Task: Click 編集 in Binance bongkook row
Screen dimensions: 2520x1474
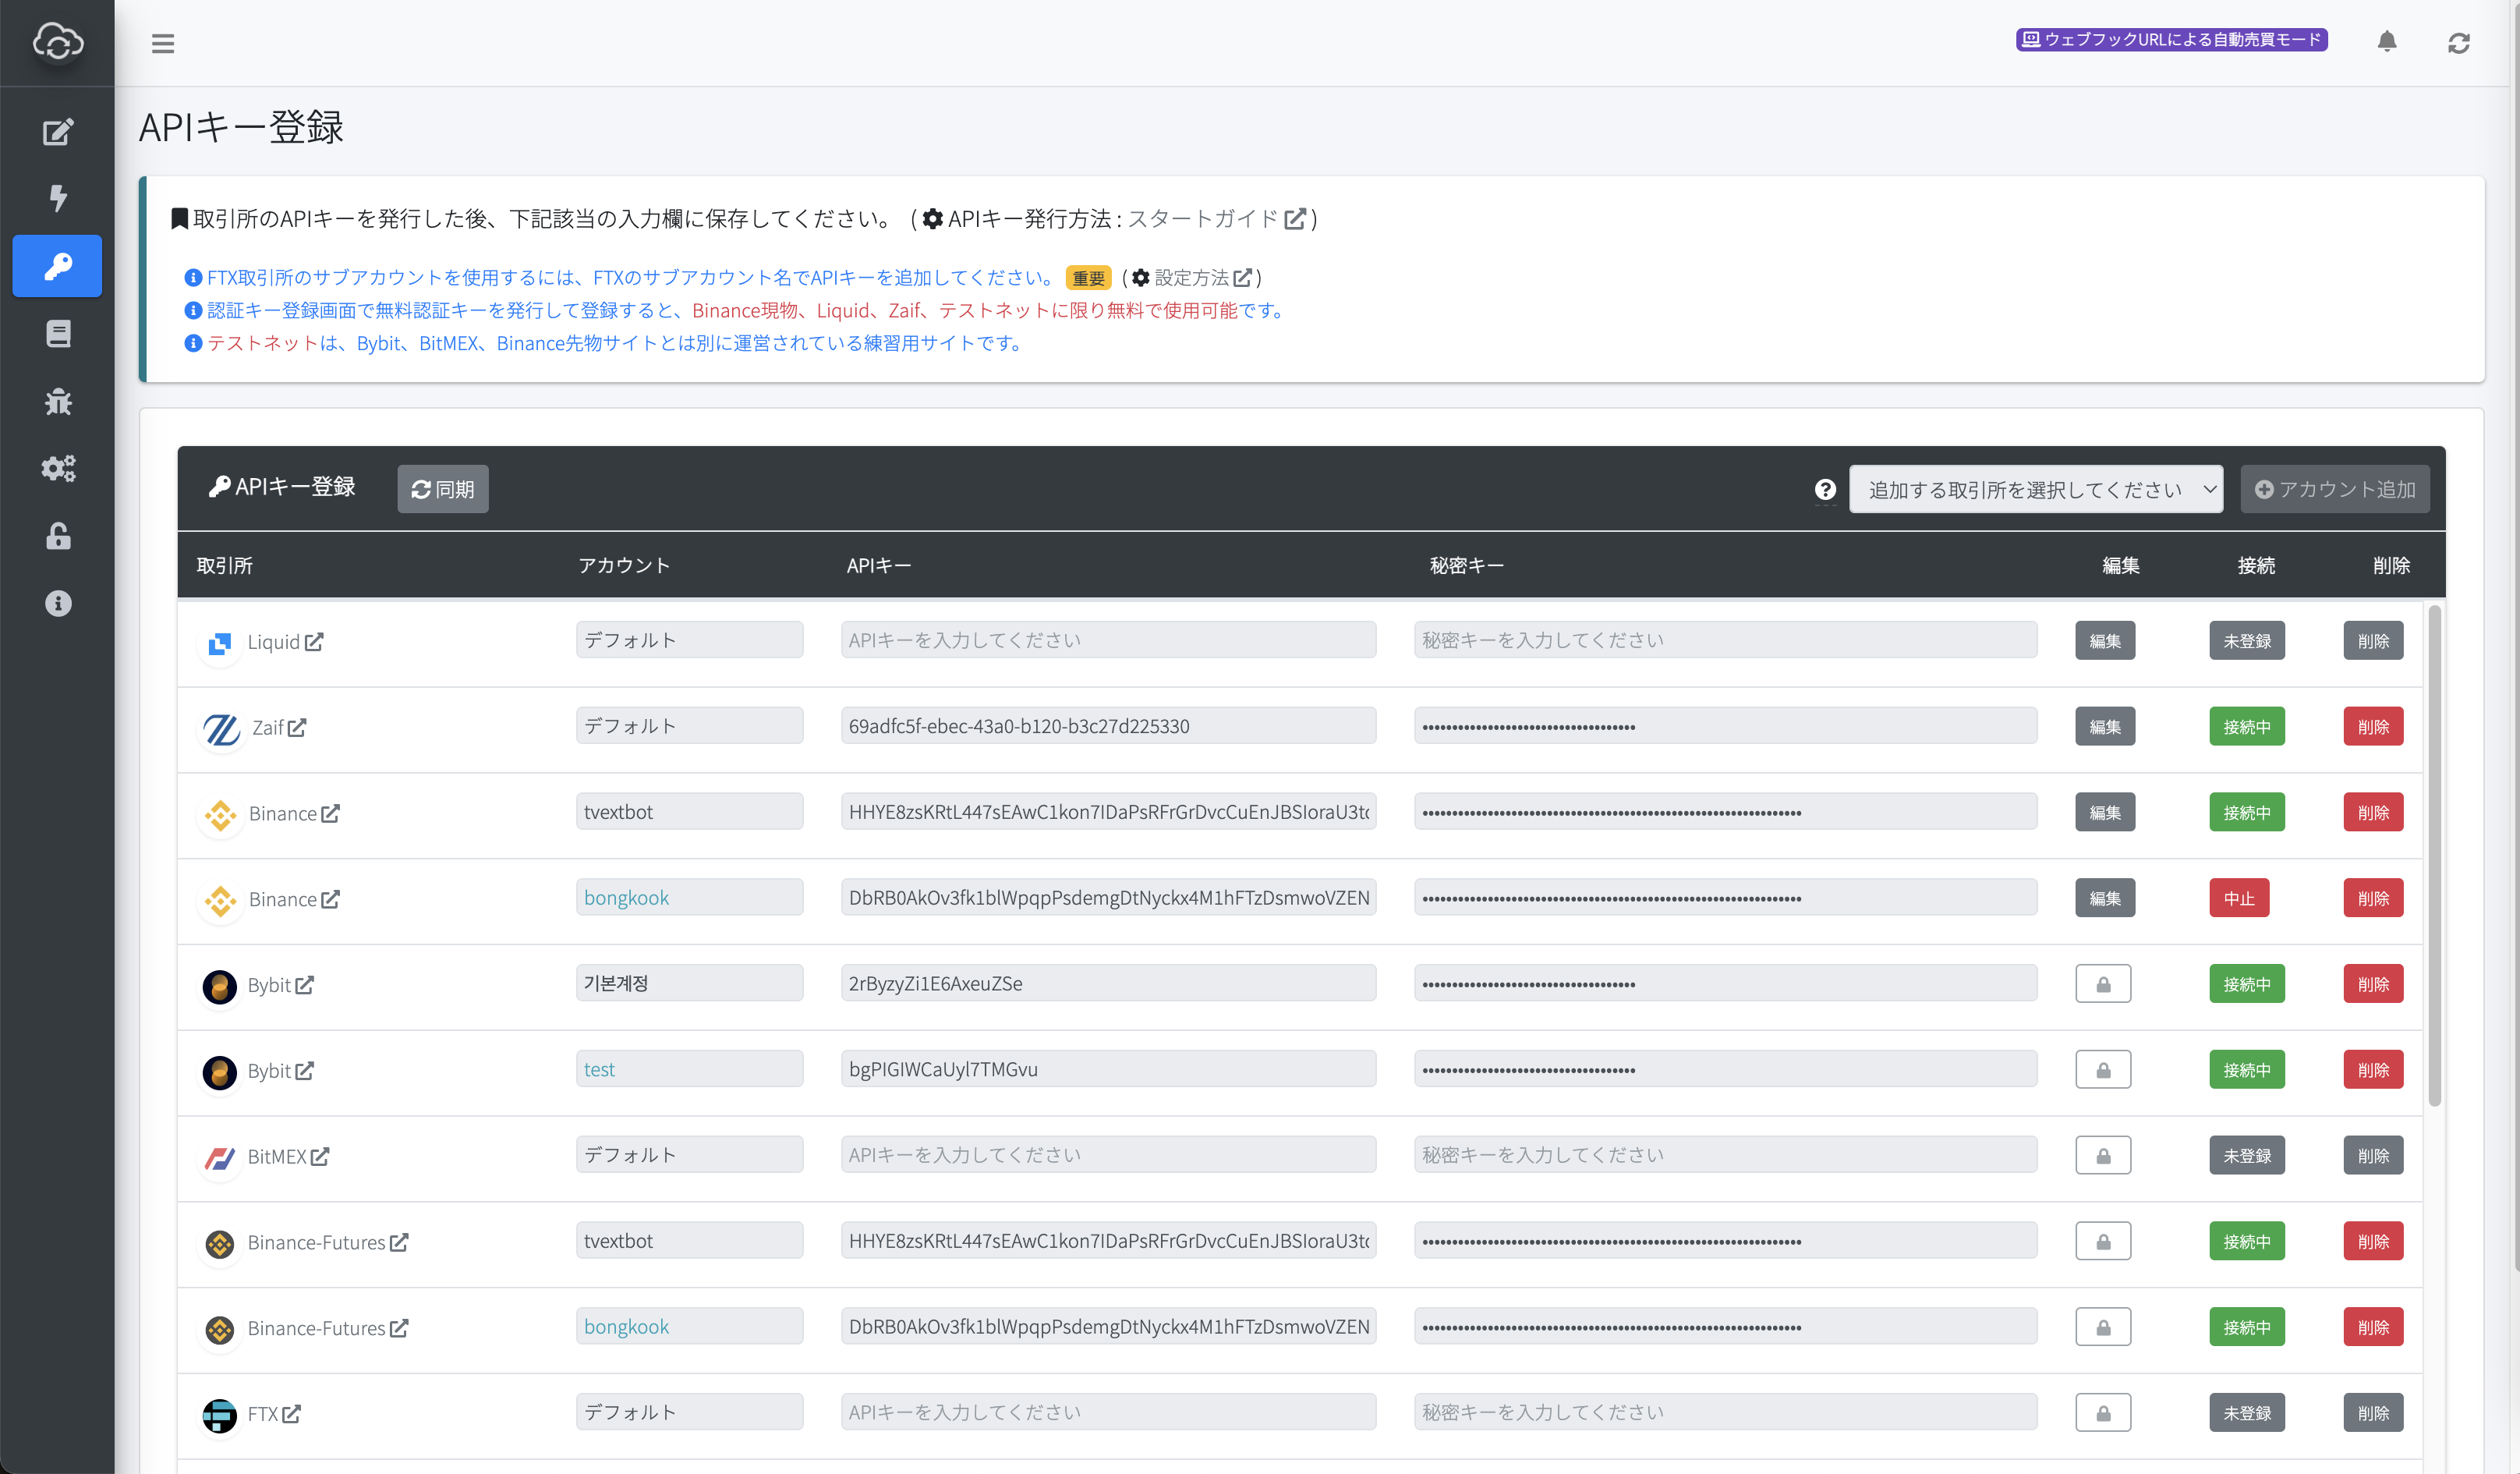Action: tap(2105, 898)
